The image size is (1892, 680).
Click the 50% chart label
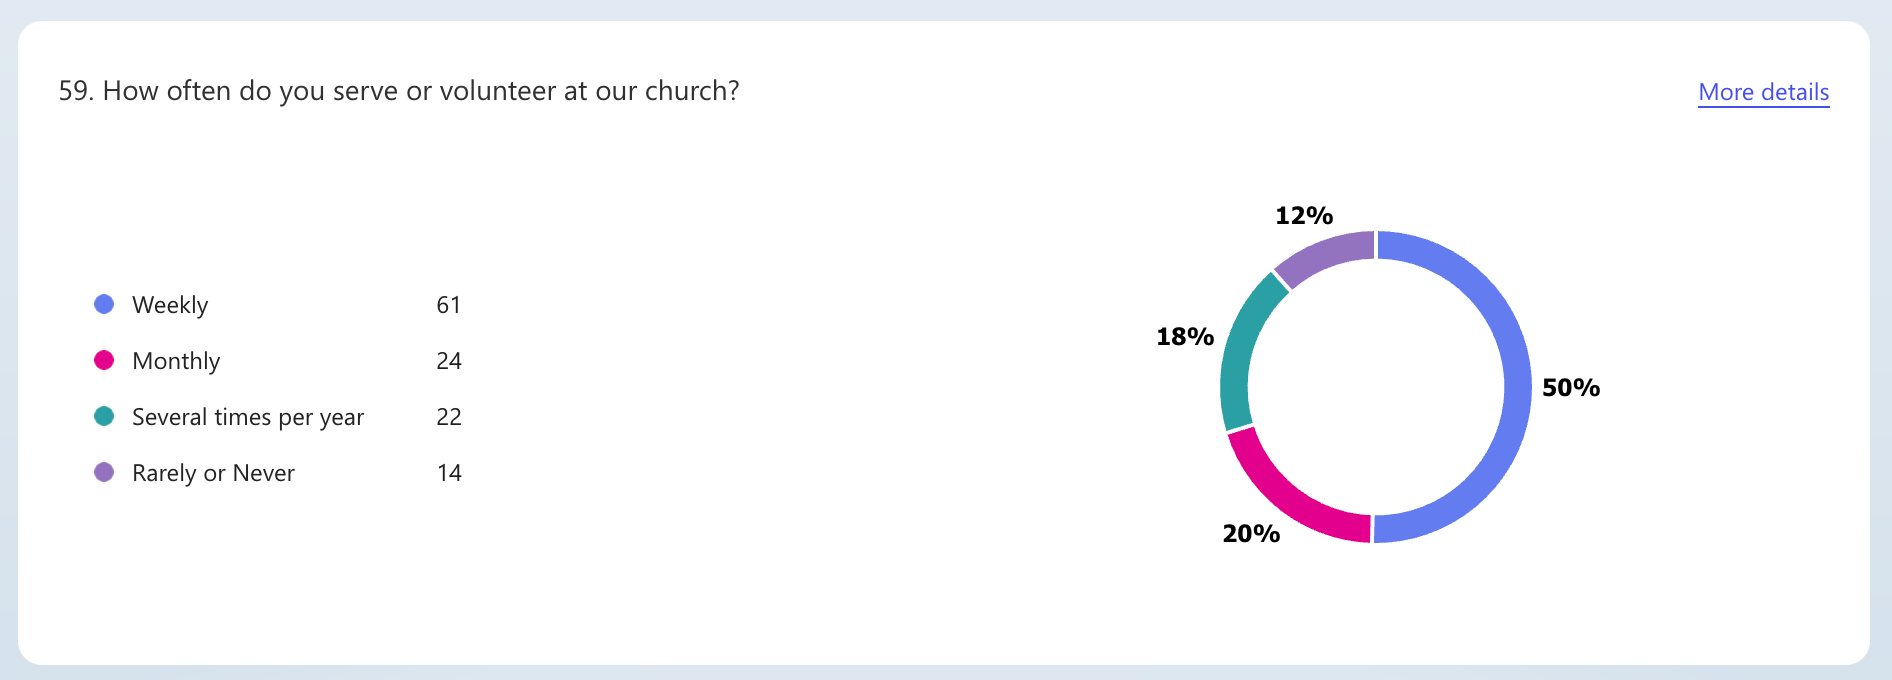(x=1570, y=388)
